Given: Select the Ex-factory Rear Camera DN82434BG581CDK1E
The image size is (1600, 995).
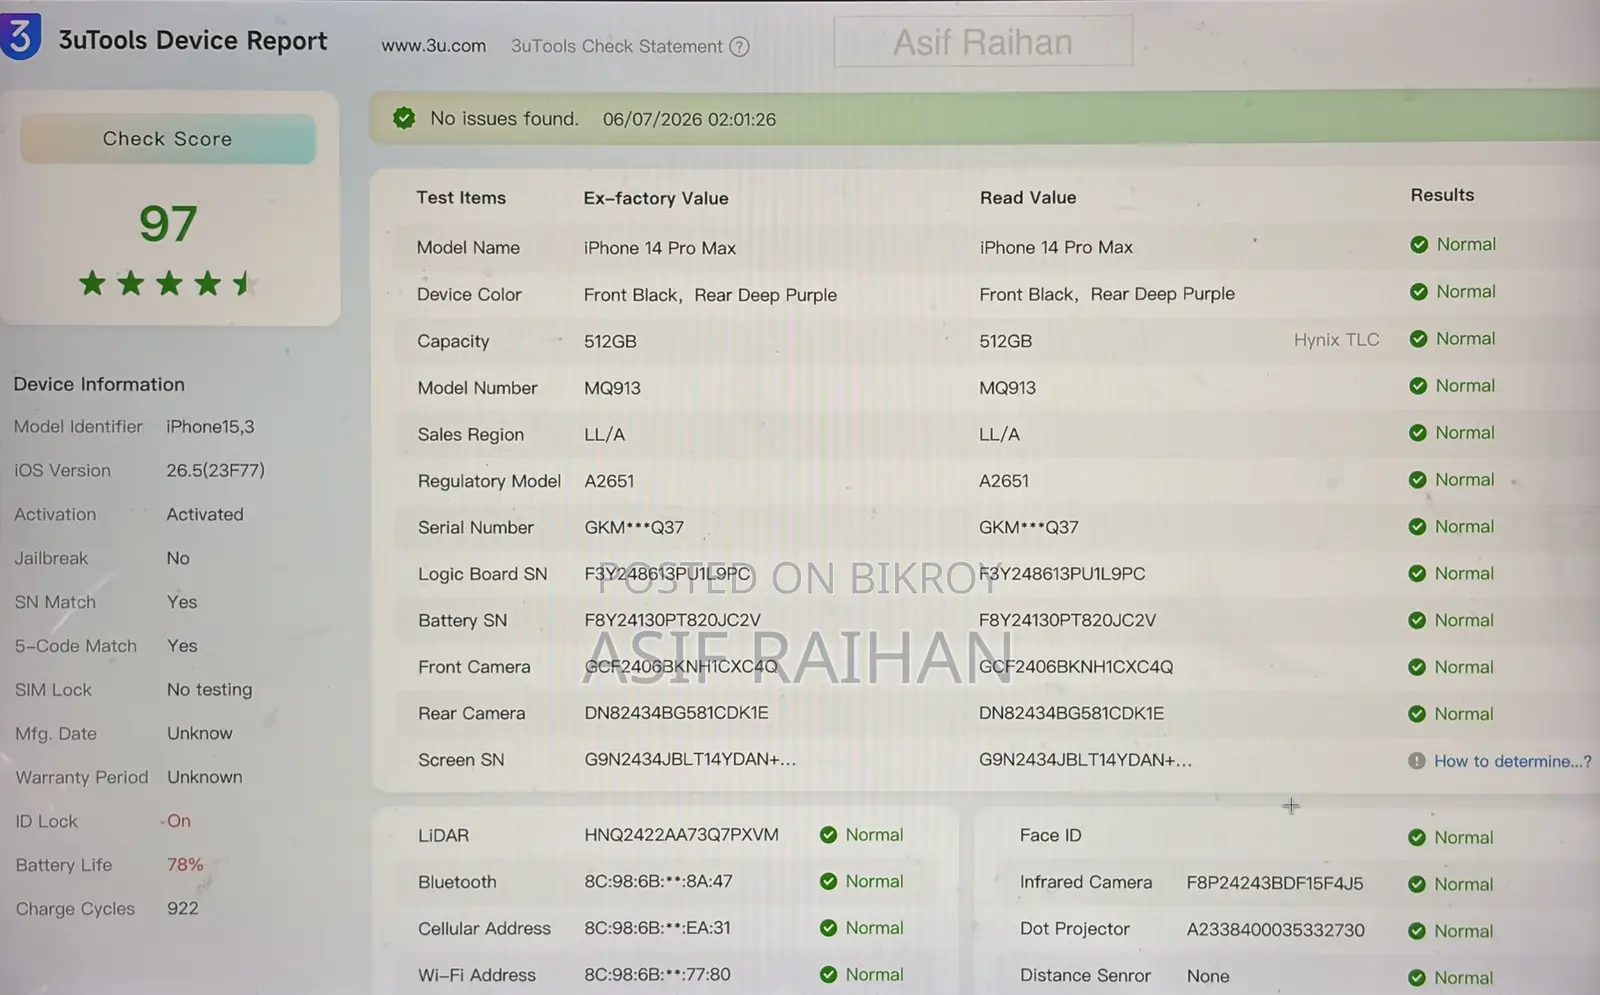Looking at the screenshot, I should point(677,713).
